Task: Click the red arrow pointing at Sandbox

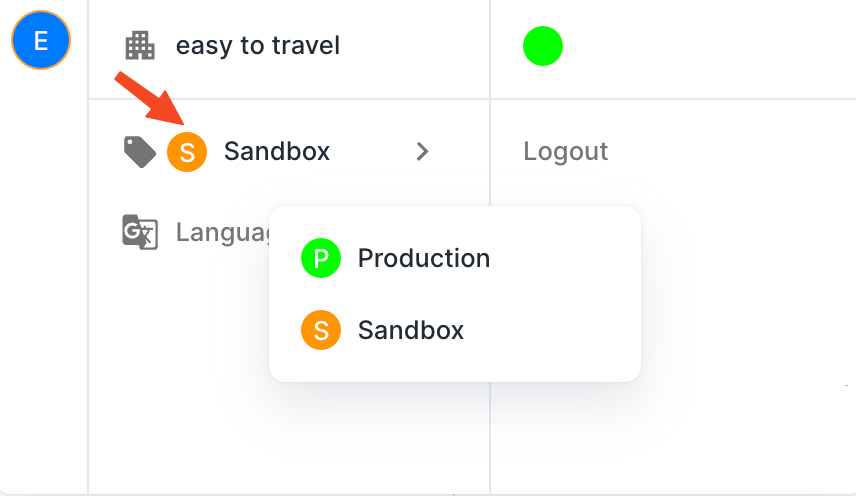Action: click(146, 103)
